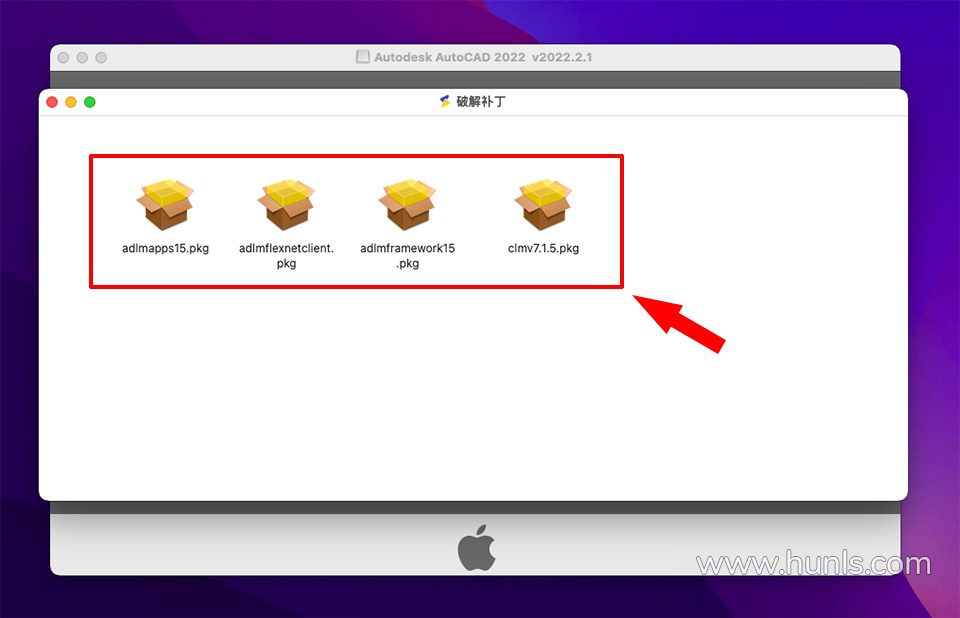
Task: Maximize the 破解补丁 window with green button
Action: [90, 102]
